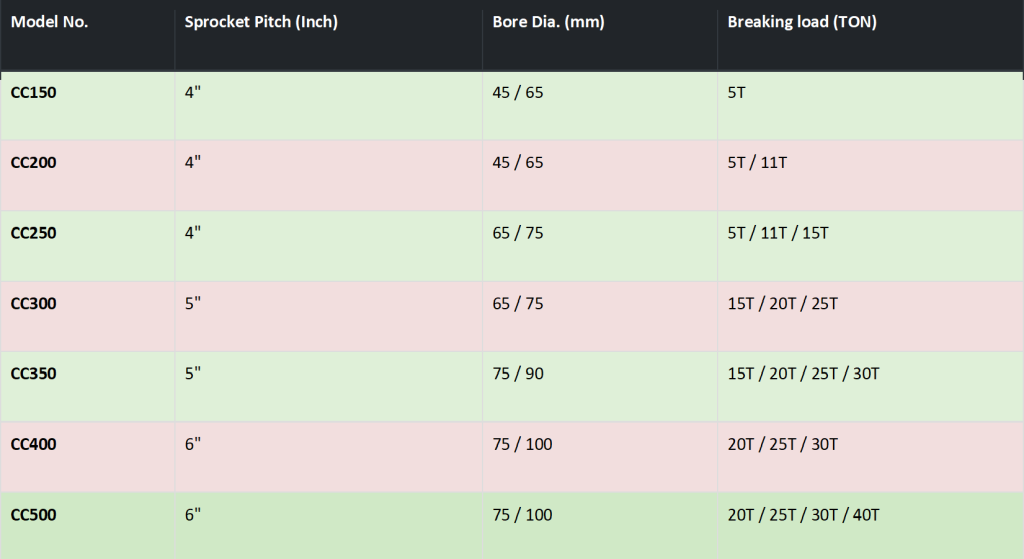The width and height of the screenshot is (1024, 559).
Task: Select the CC300 model cell
Action: (x=34, y=303)
